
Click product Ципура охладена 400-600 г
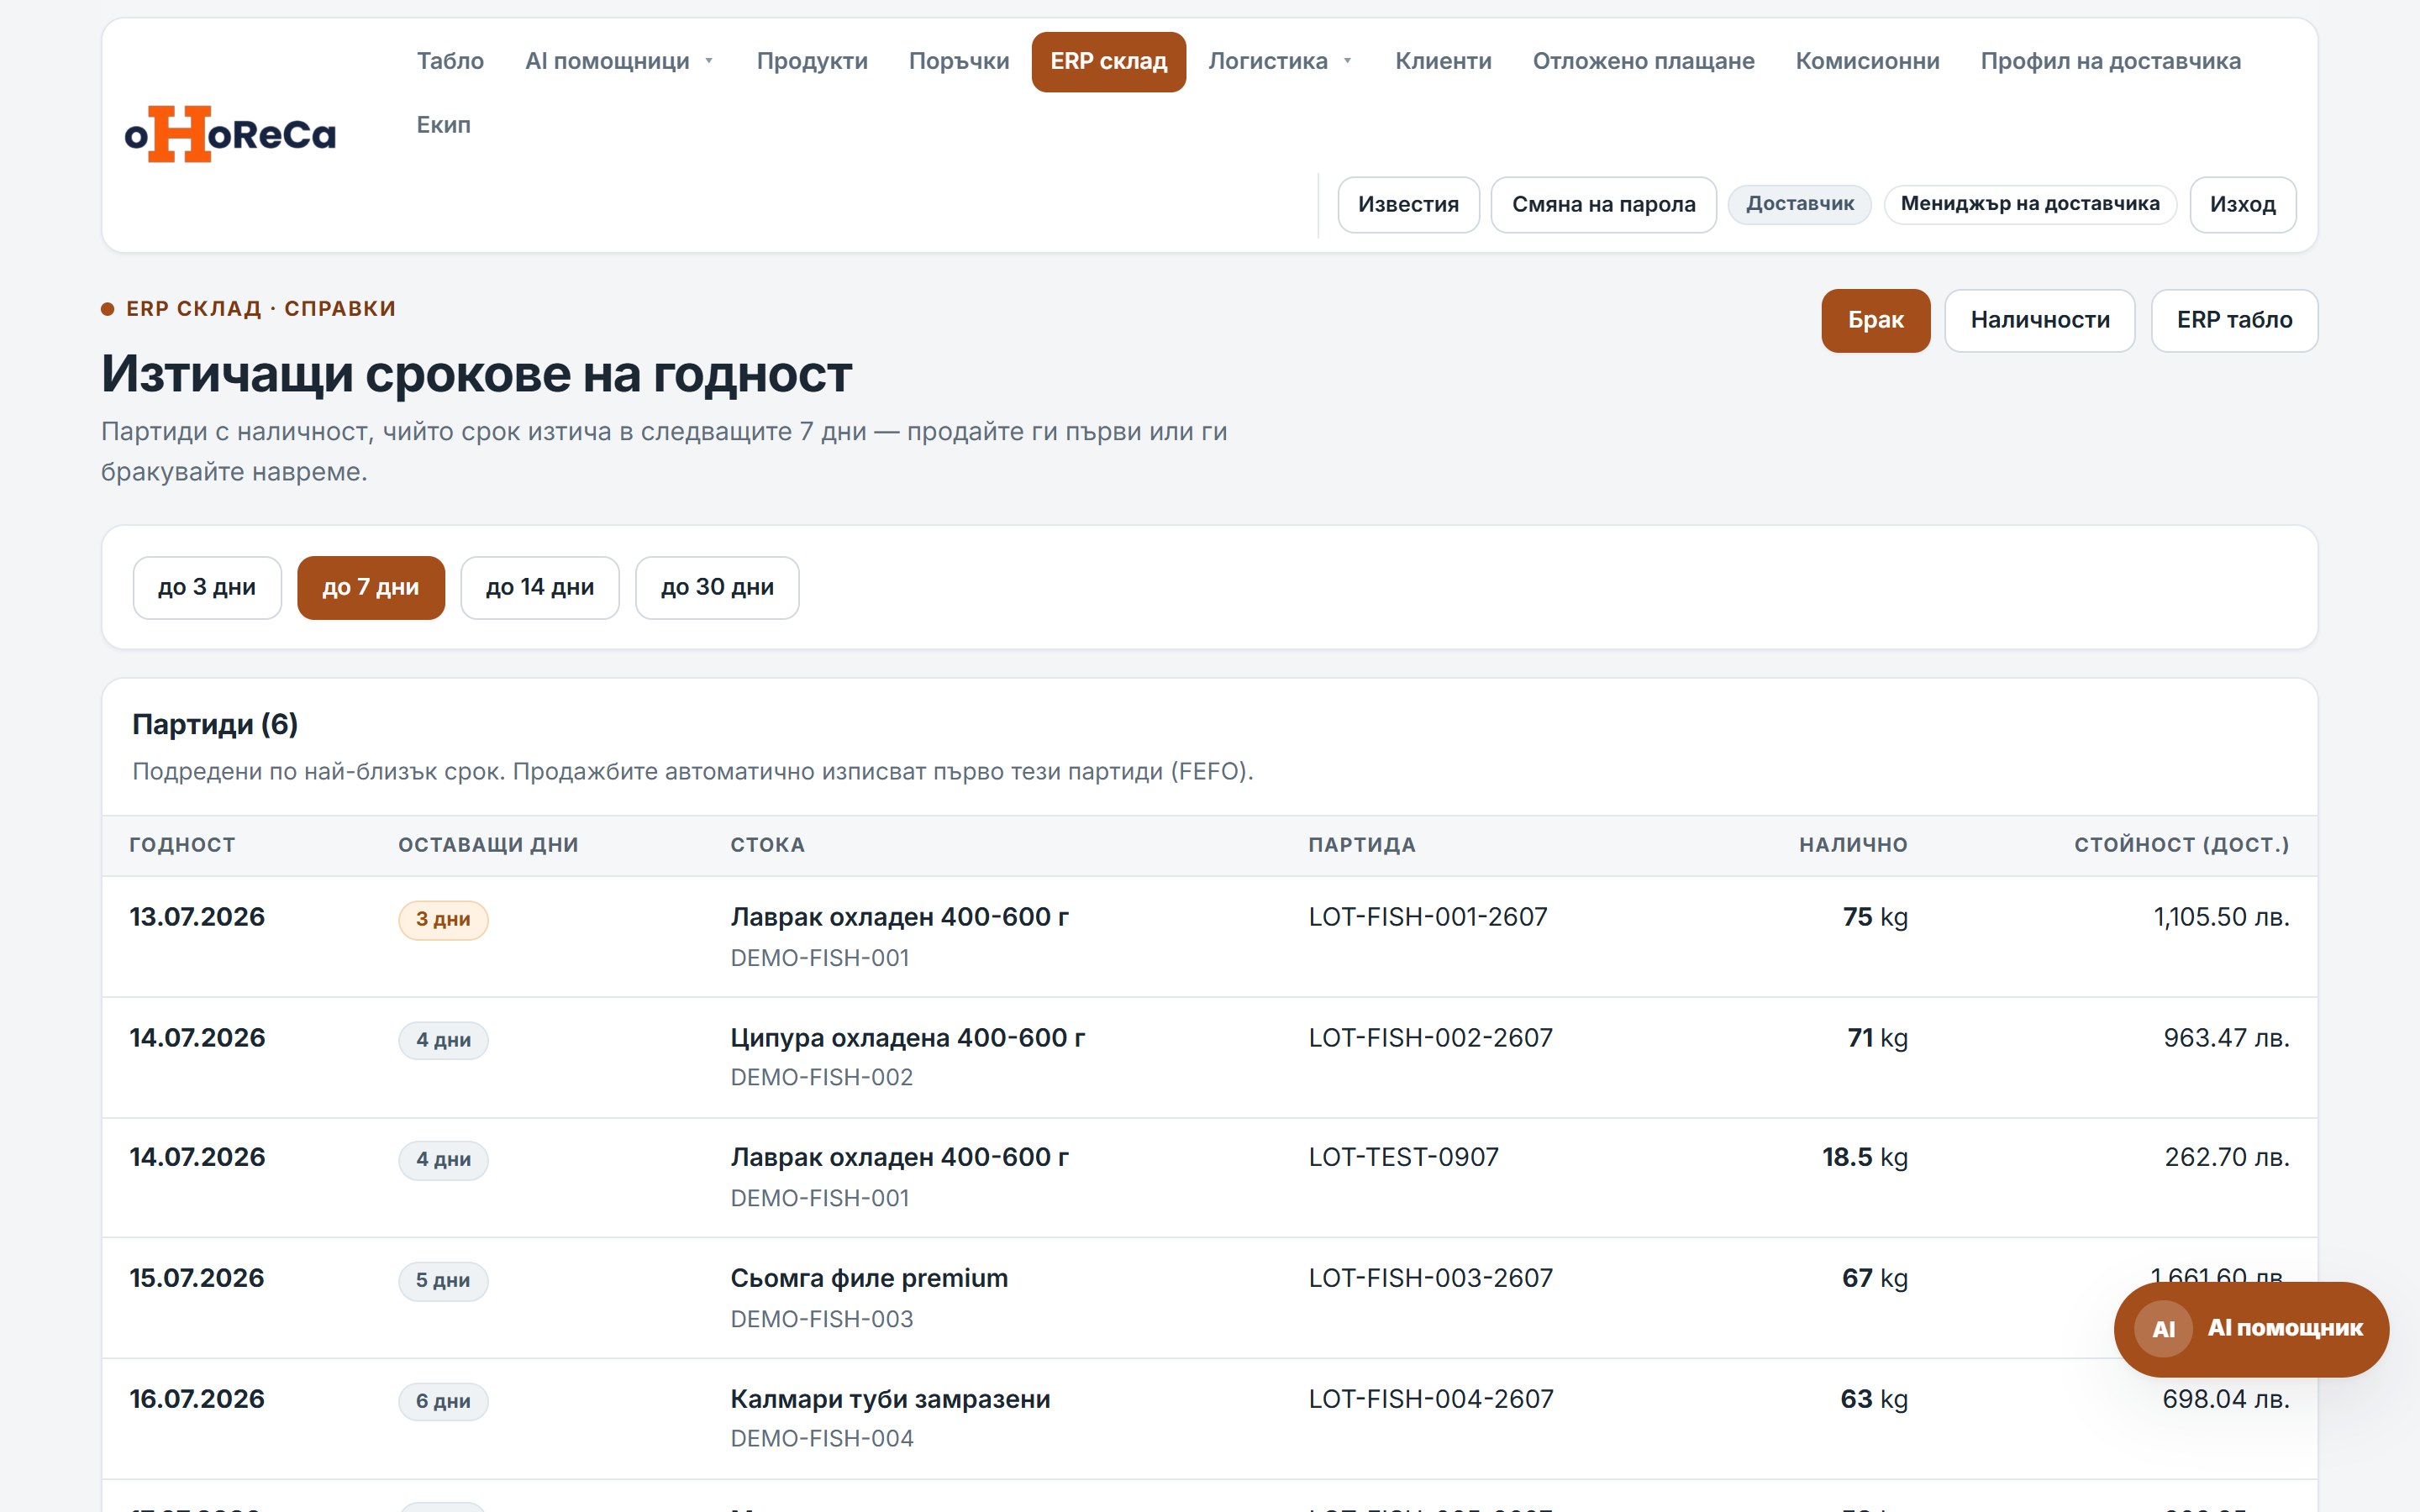pos(907,1037)
